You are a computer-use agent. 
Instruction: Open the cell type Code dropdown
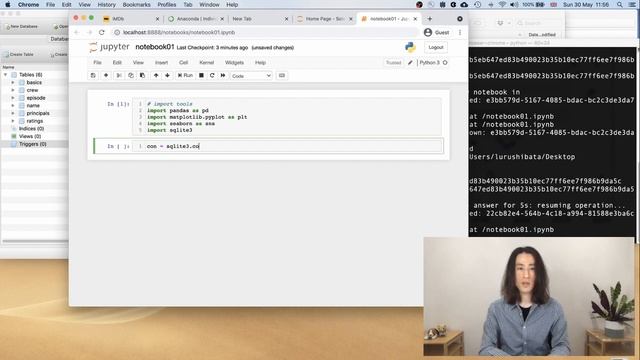(251, 76)
